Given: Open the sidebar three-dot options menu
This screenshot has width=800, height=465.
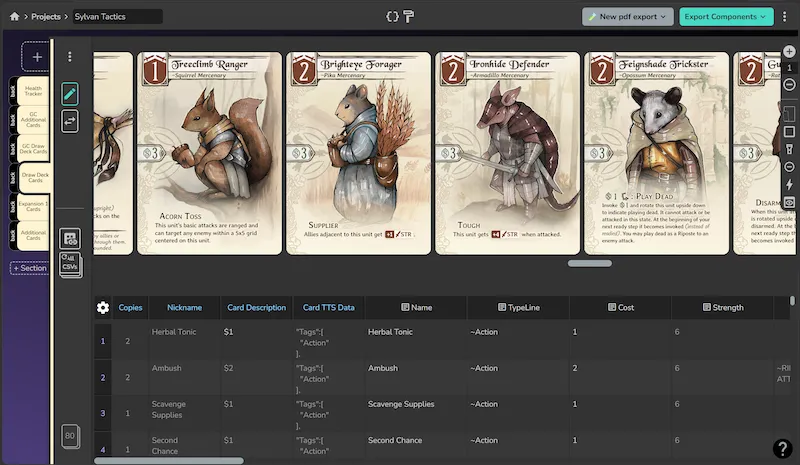Looking at the screenshot, I should click(x=70, y=57).
